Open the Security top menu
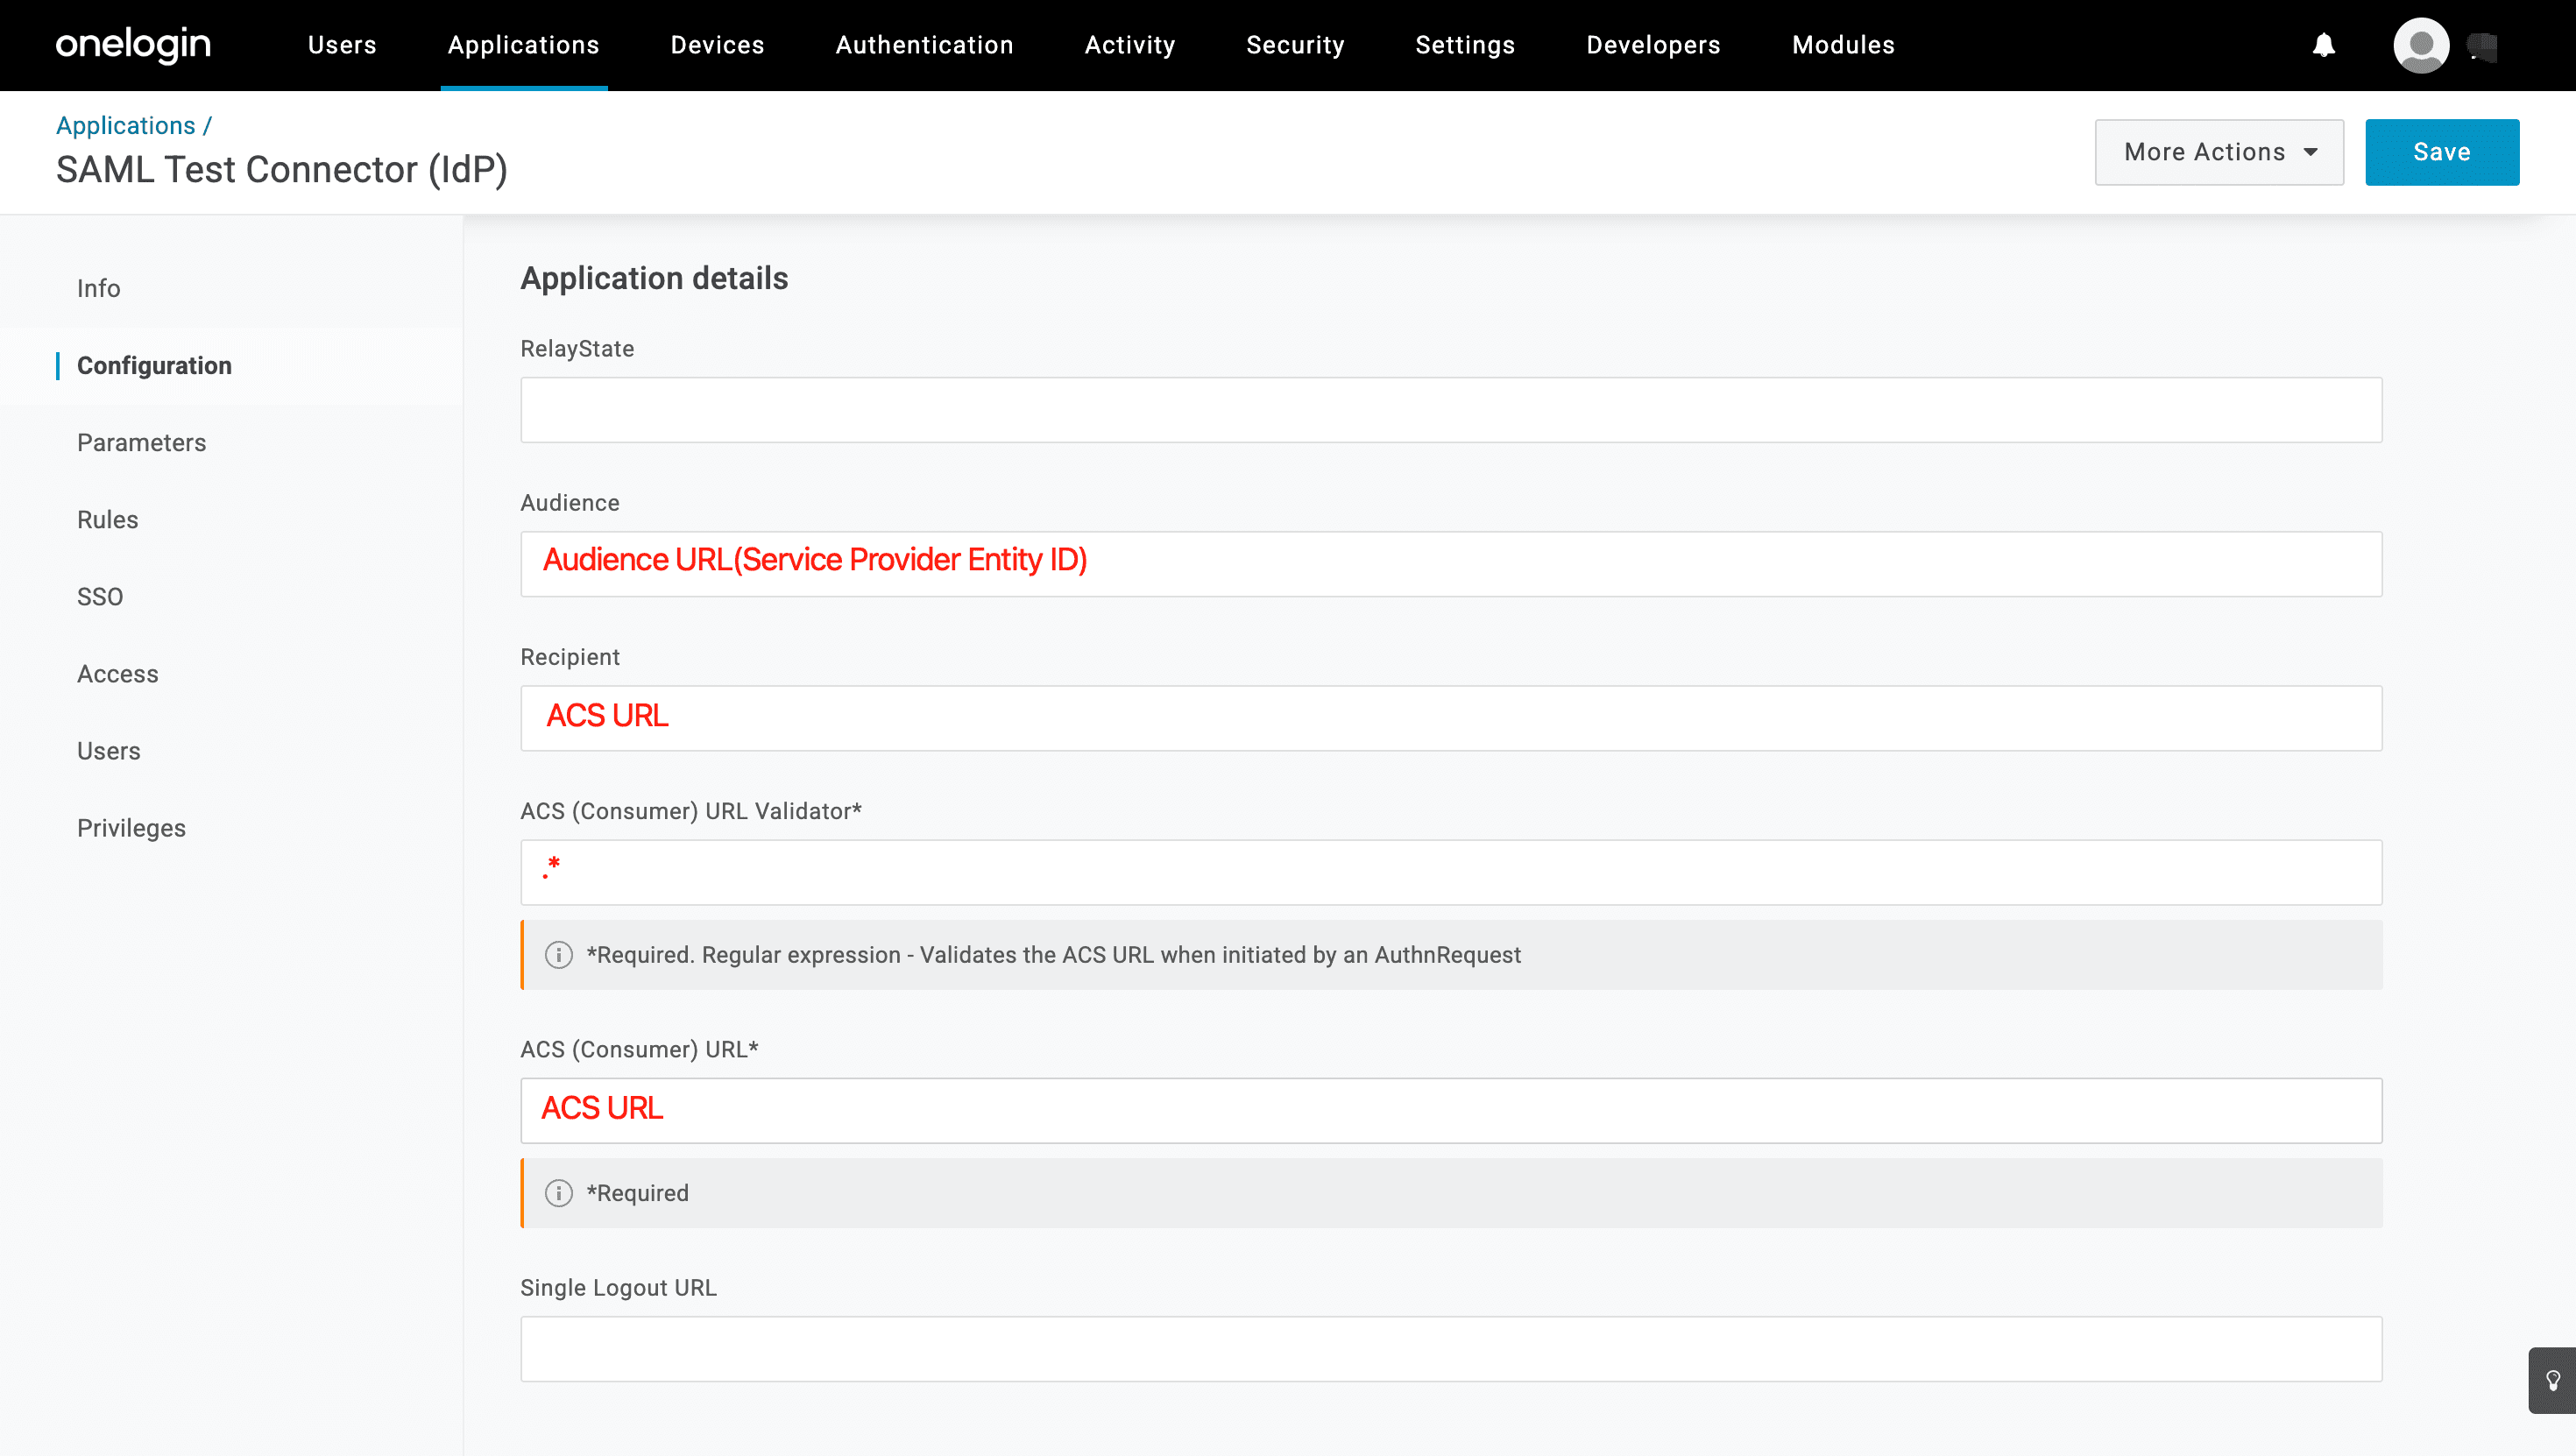Screen dimensions: 2576x1456 pos(1294,45)
